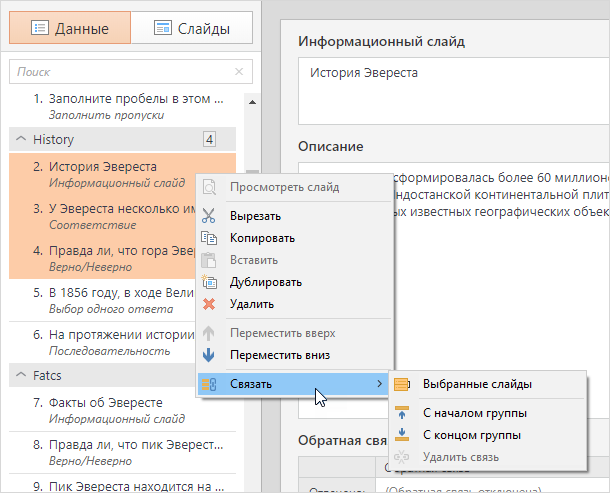
Task: Click the Удалить связь broken-link icon
Action: click(x=402, y=457)
